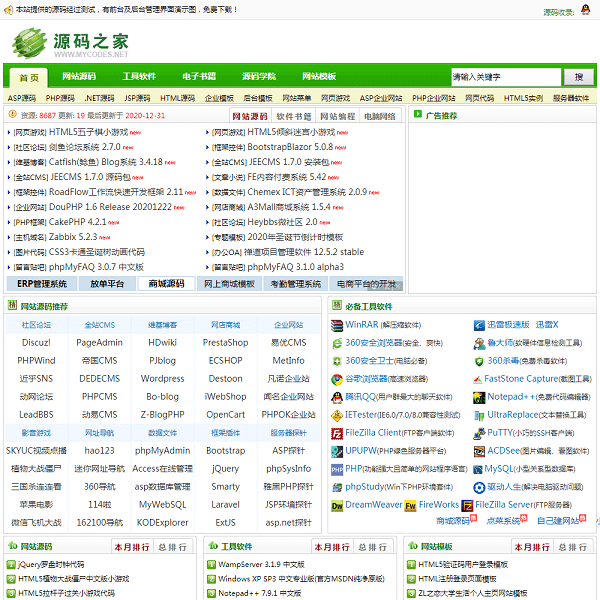Switch 网站源码 ranking to 总排行 tab
Image resolution: width=600 pixels, height=600 pixels.
tap(173, 547)
